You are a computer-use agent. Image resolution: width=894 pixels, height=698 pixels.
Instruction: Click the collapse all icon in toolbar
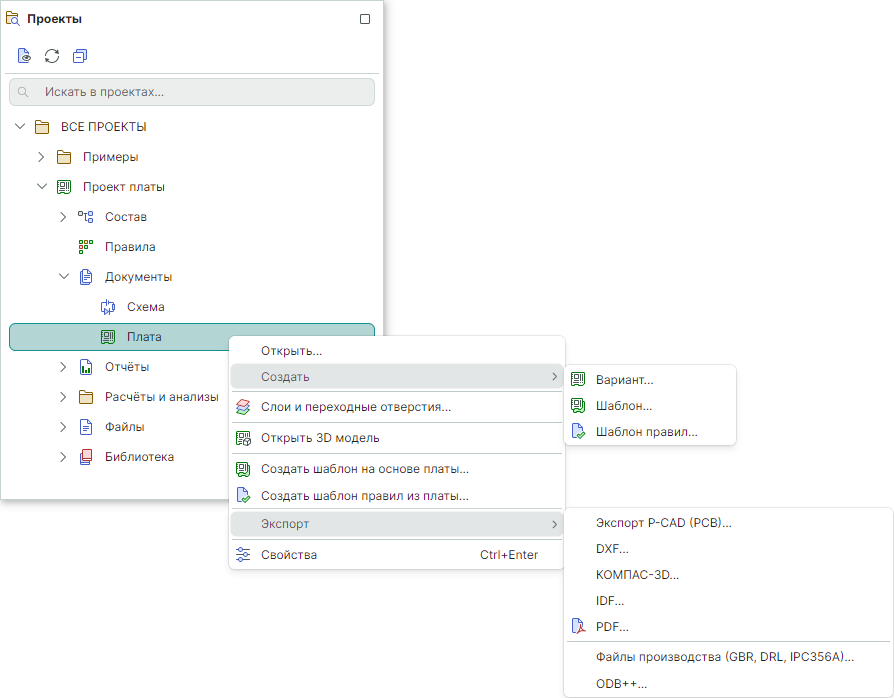80,56
